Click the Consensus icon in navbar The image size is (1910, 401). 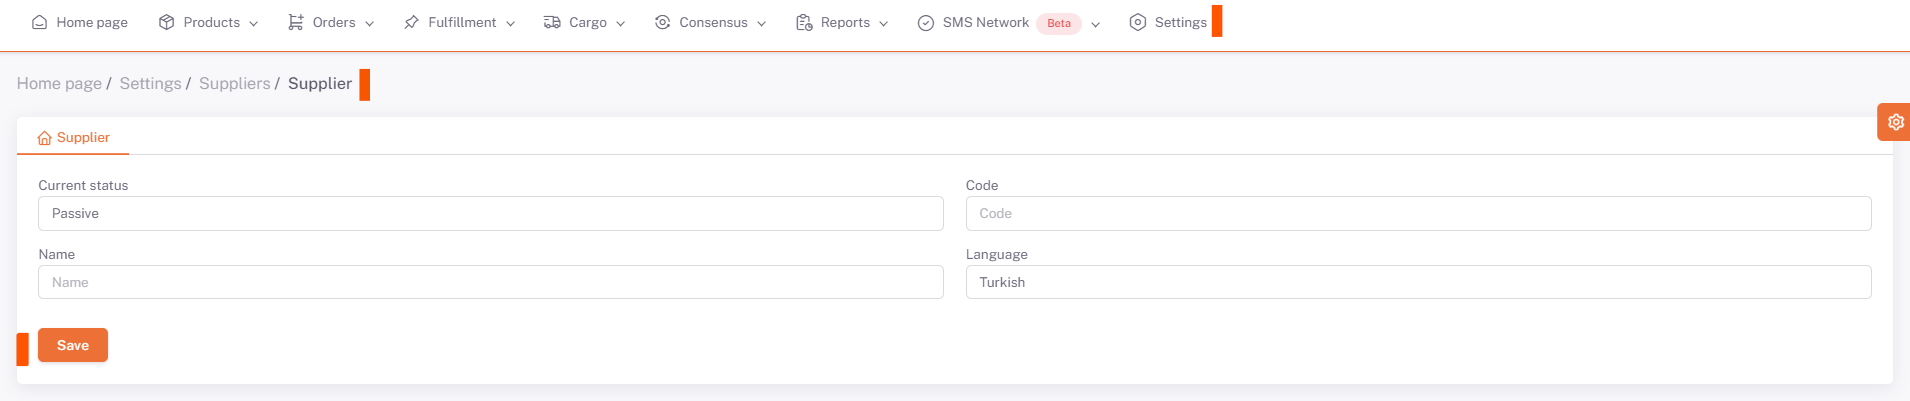(662, 22)
